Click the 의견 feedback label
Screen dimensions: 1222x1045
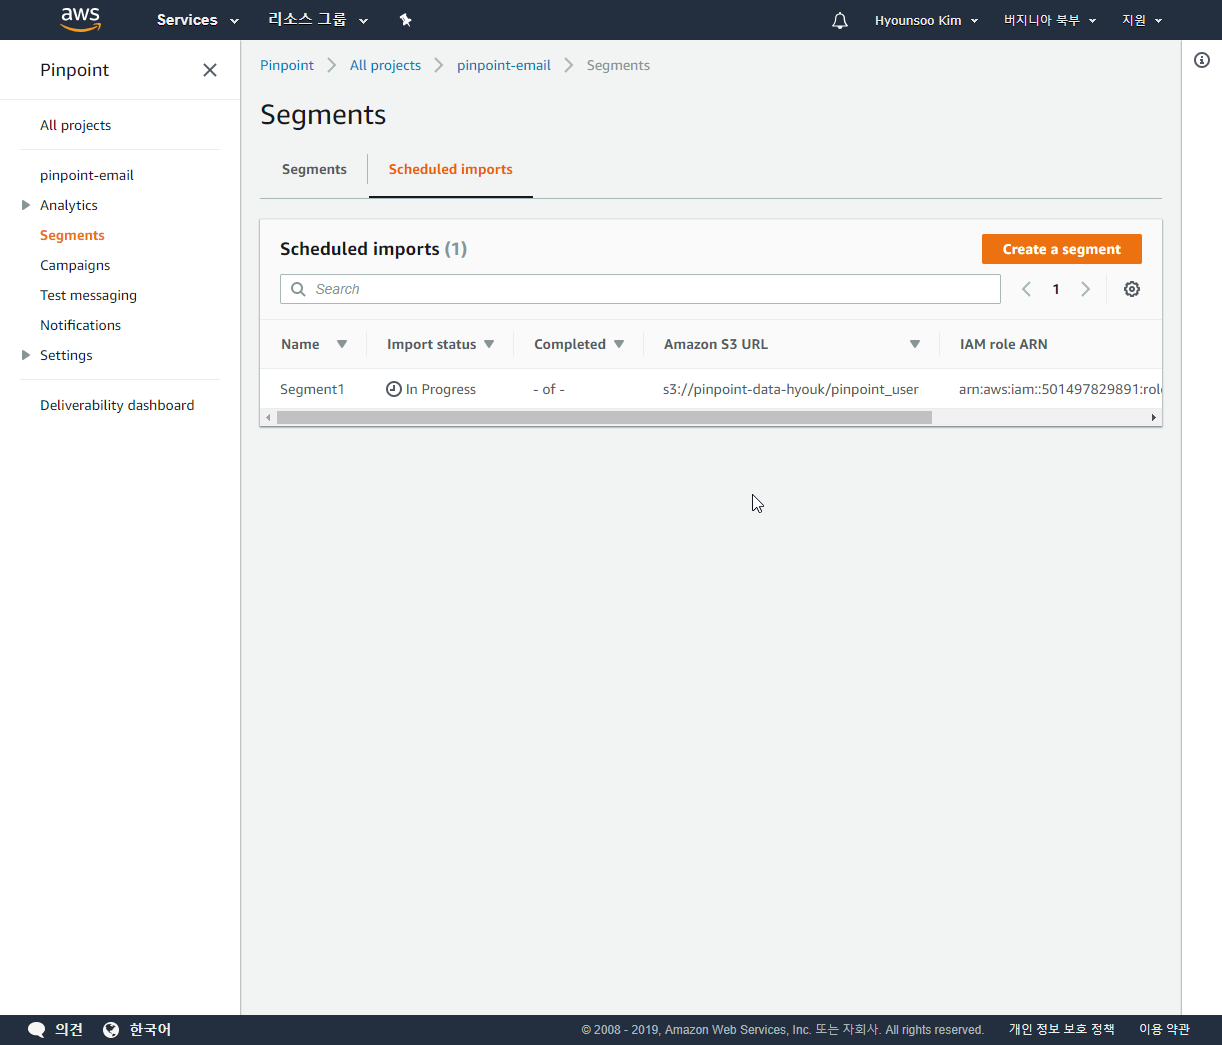pos(69,1029)
